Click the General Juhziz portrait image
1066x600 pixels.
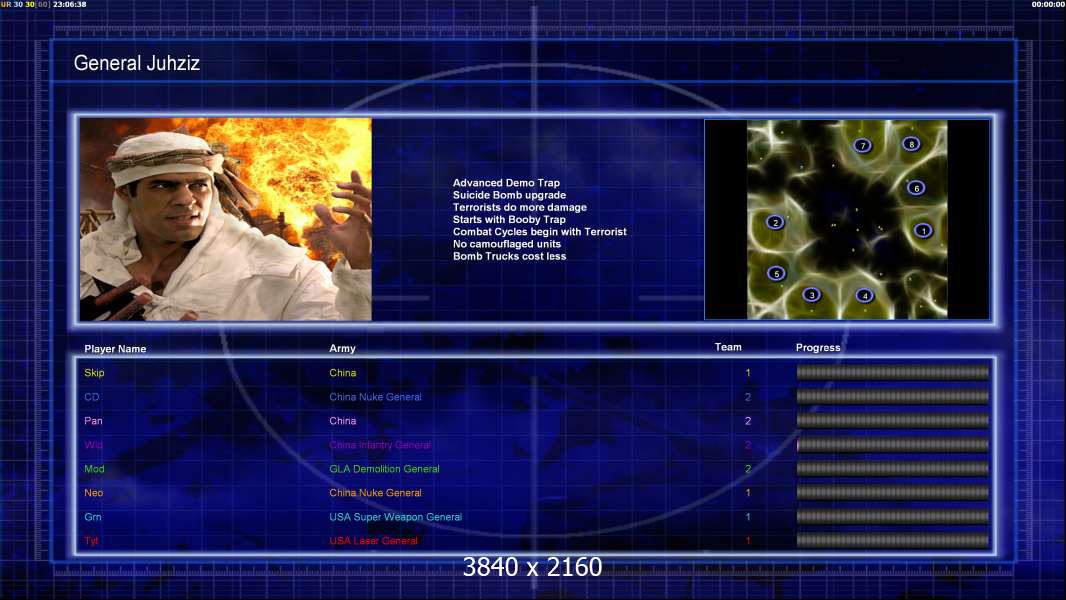(226, 219)
